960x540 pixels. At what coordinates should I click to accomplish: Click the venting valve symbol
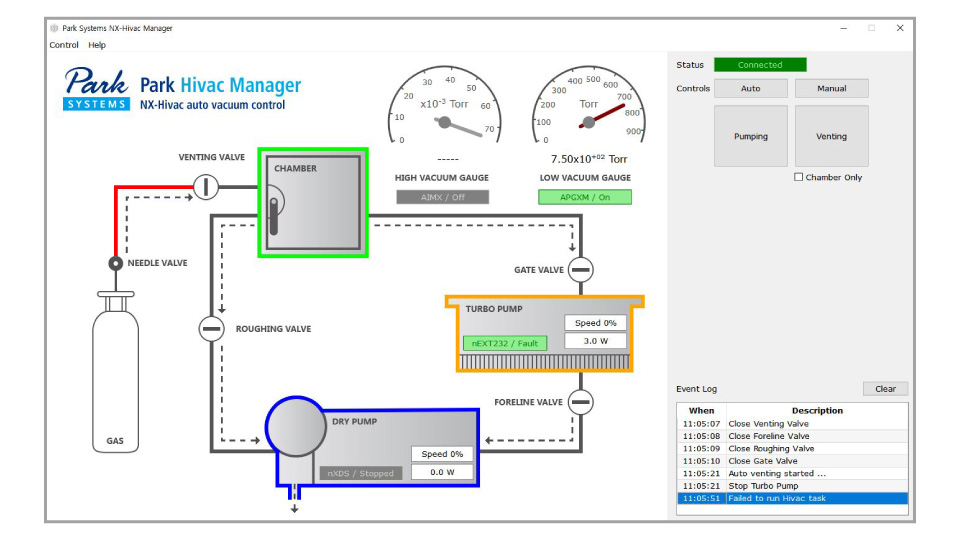205,186
